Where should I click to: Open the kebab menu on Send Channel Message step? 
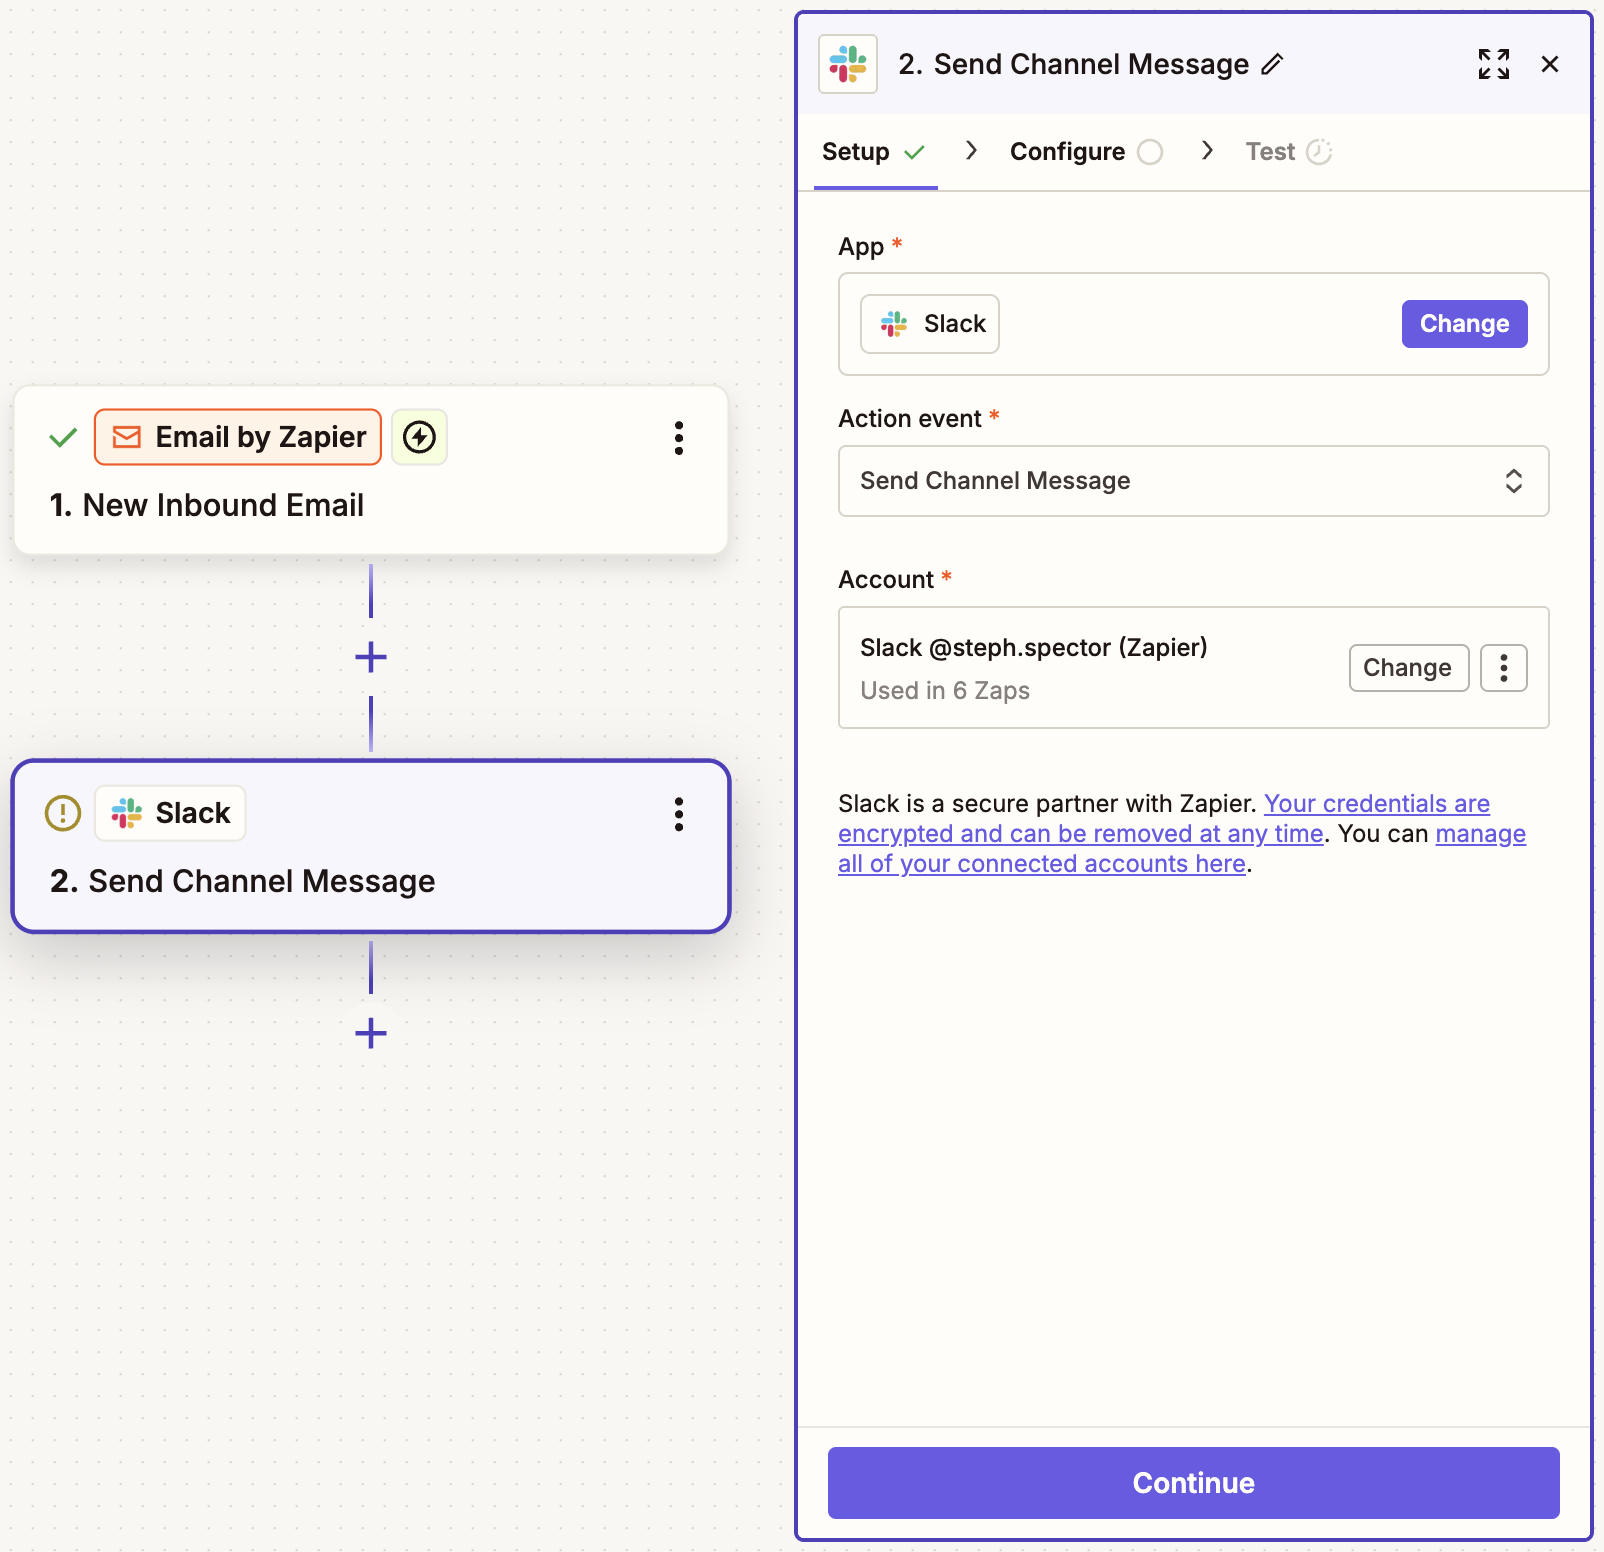click(679, 815)
